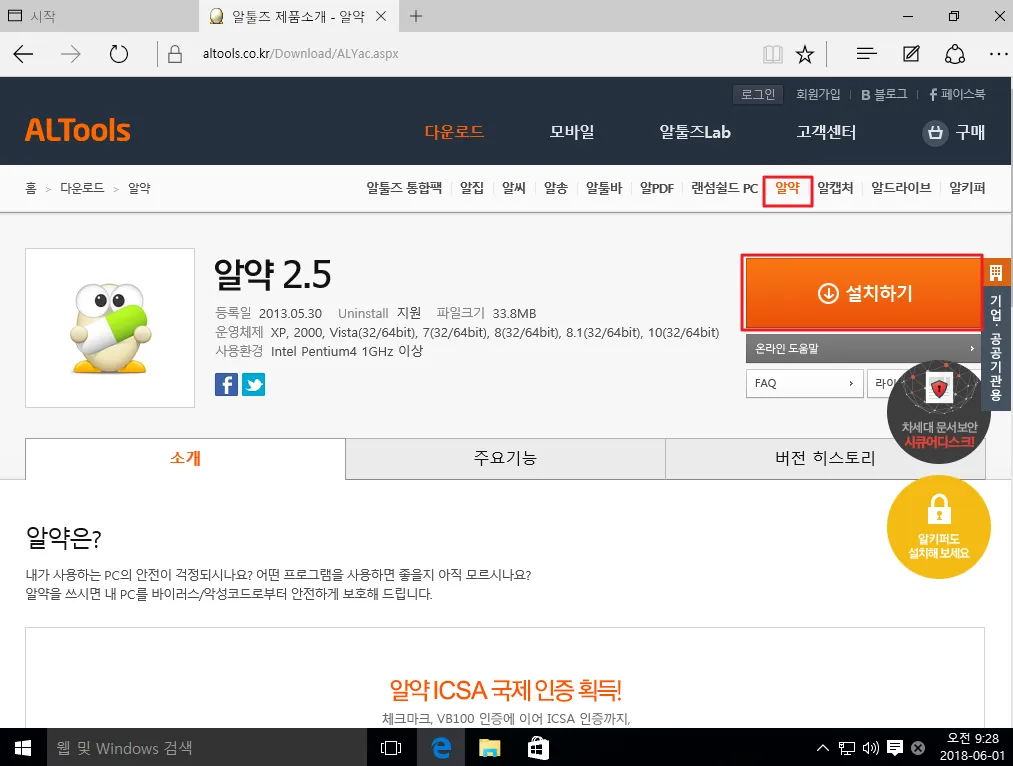1013x766 pixels.
Task: Open the 고객센터 menu
Action: (826, 132)
